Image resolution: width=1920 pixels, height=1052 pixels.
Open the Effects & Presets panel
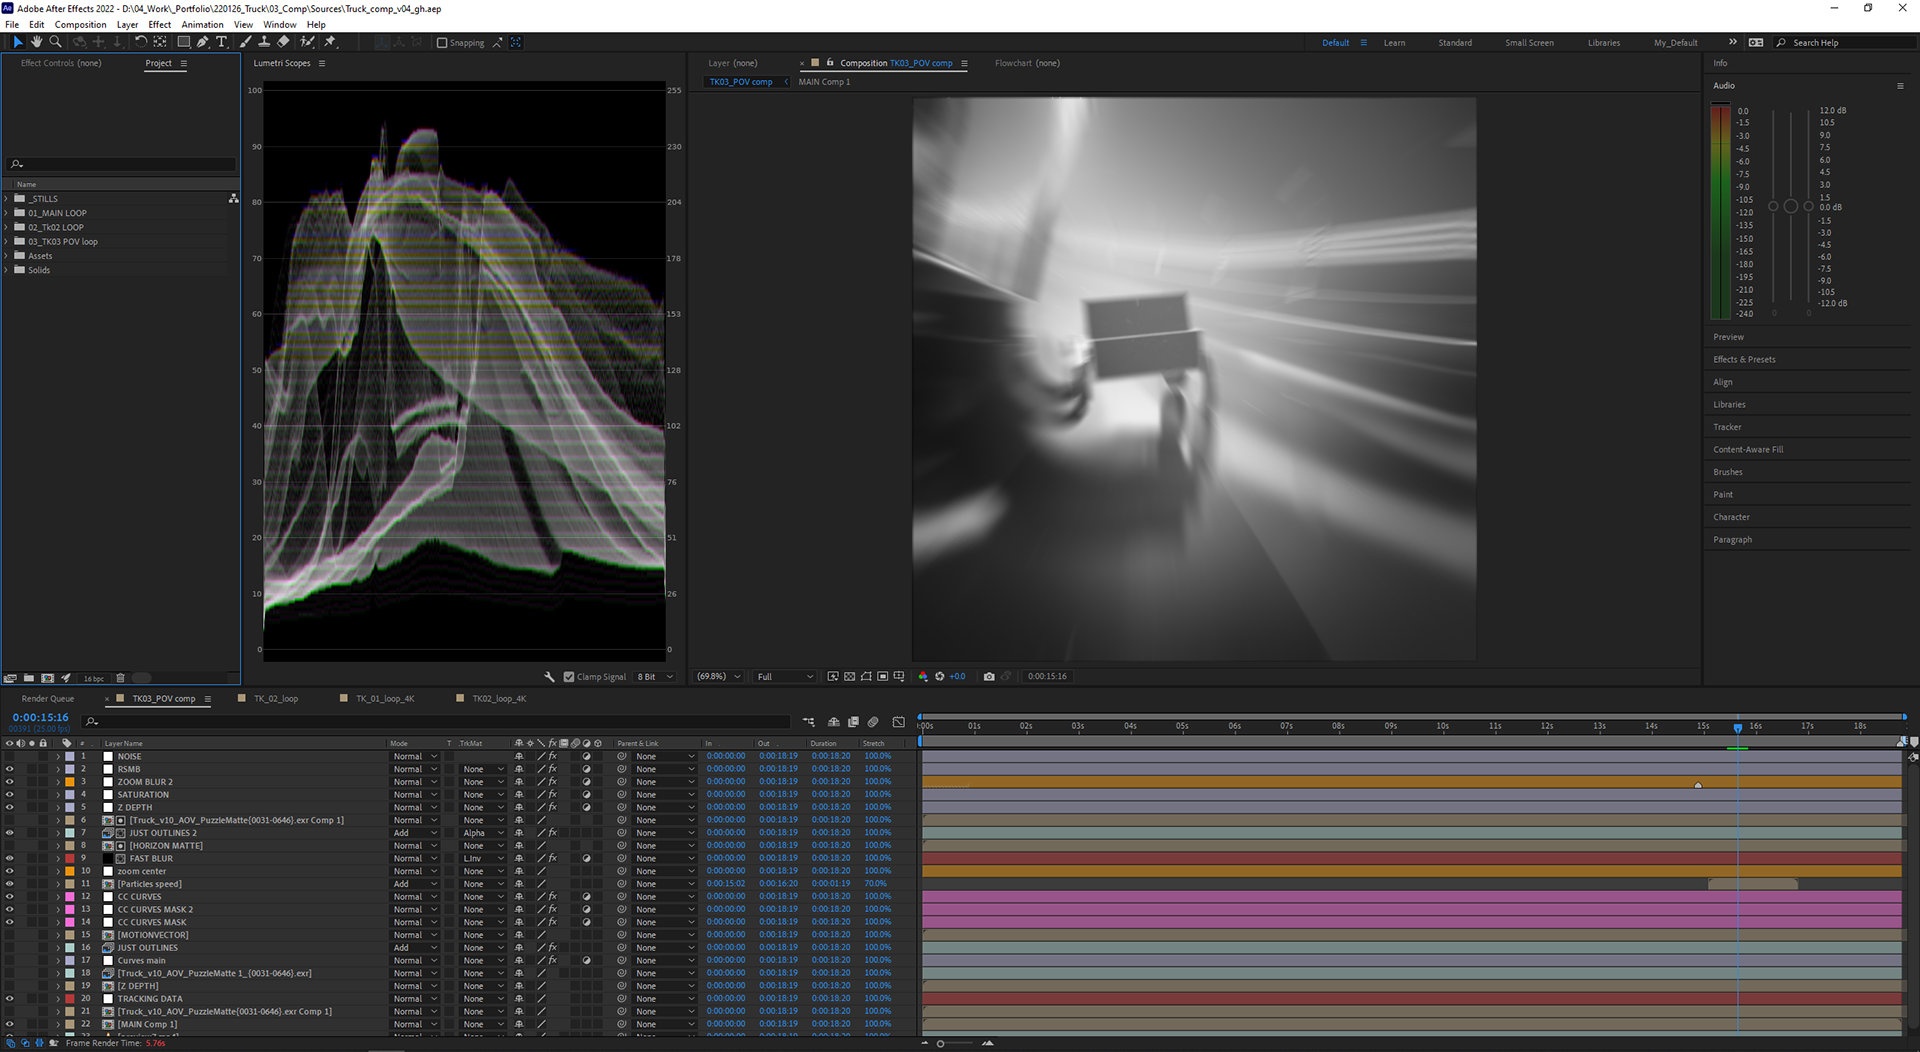[1744, 360]
